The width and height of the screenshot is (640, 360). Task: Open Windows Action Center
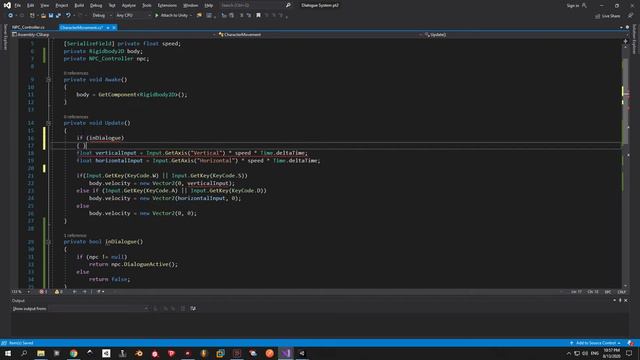point(629,353)
